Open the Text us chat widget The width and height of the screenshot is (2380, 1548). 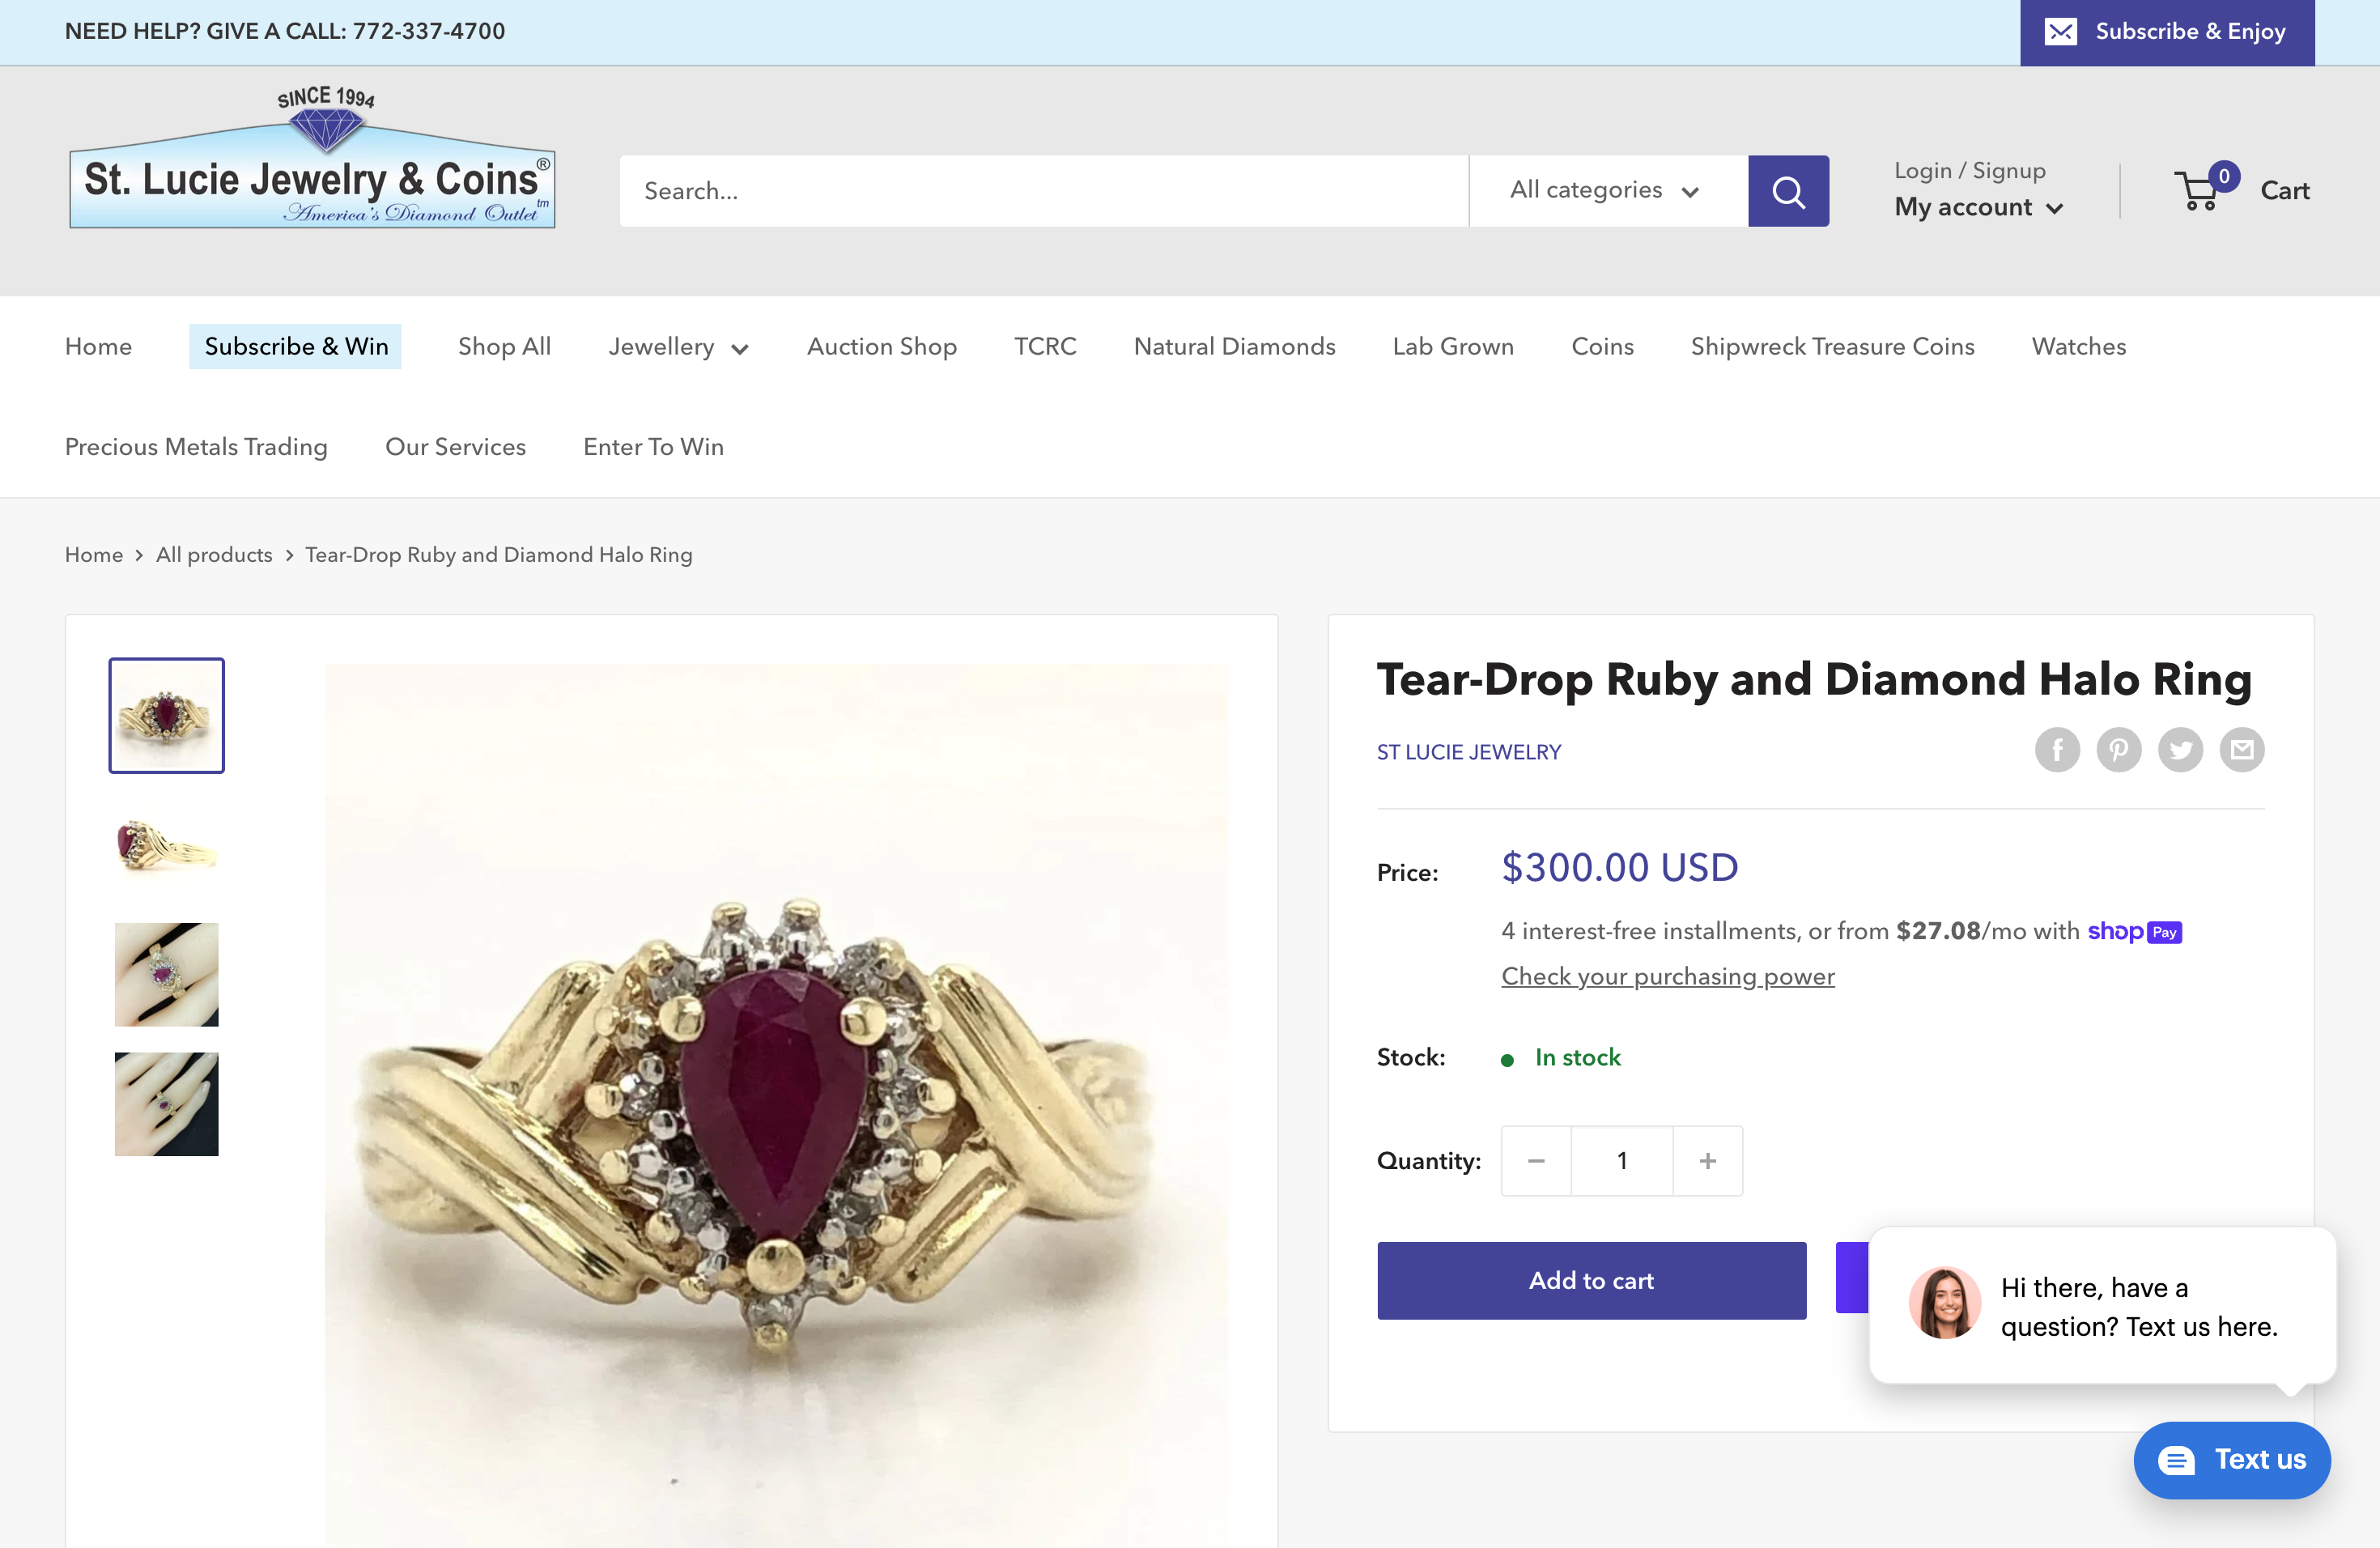point(2232,1460)
